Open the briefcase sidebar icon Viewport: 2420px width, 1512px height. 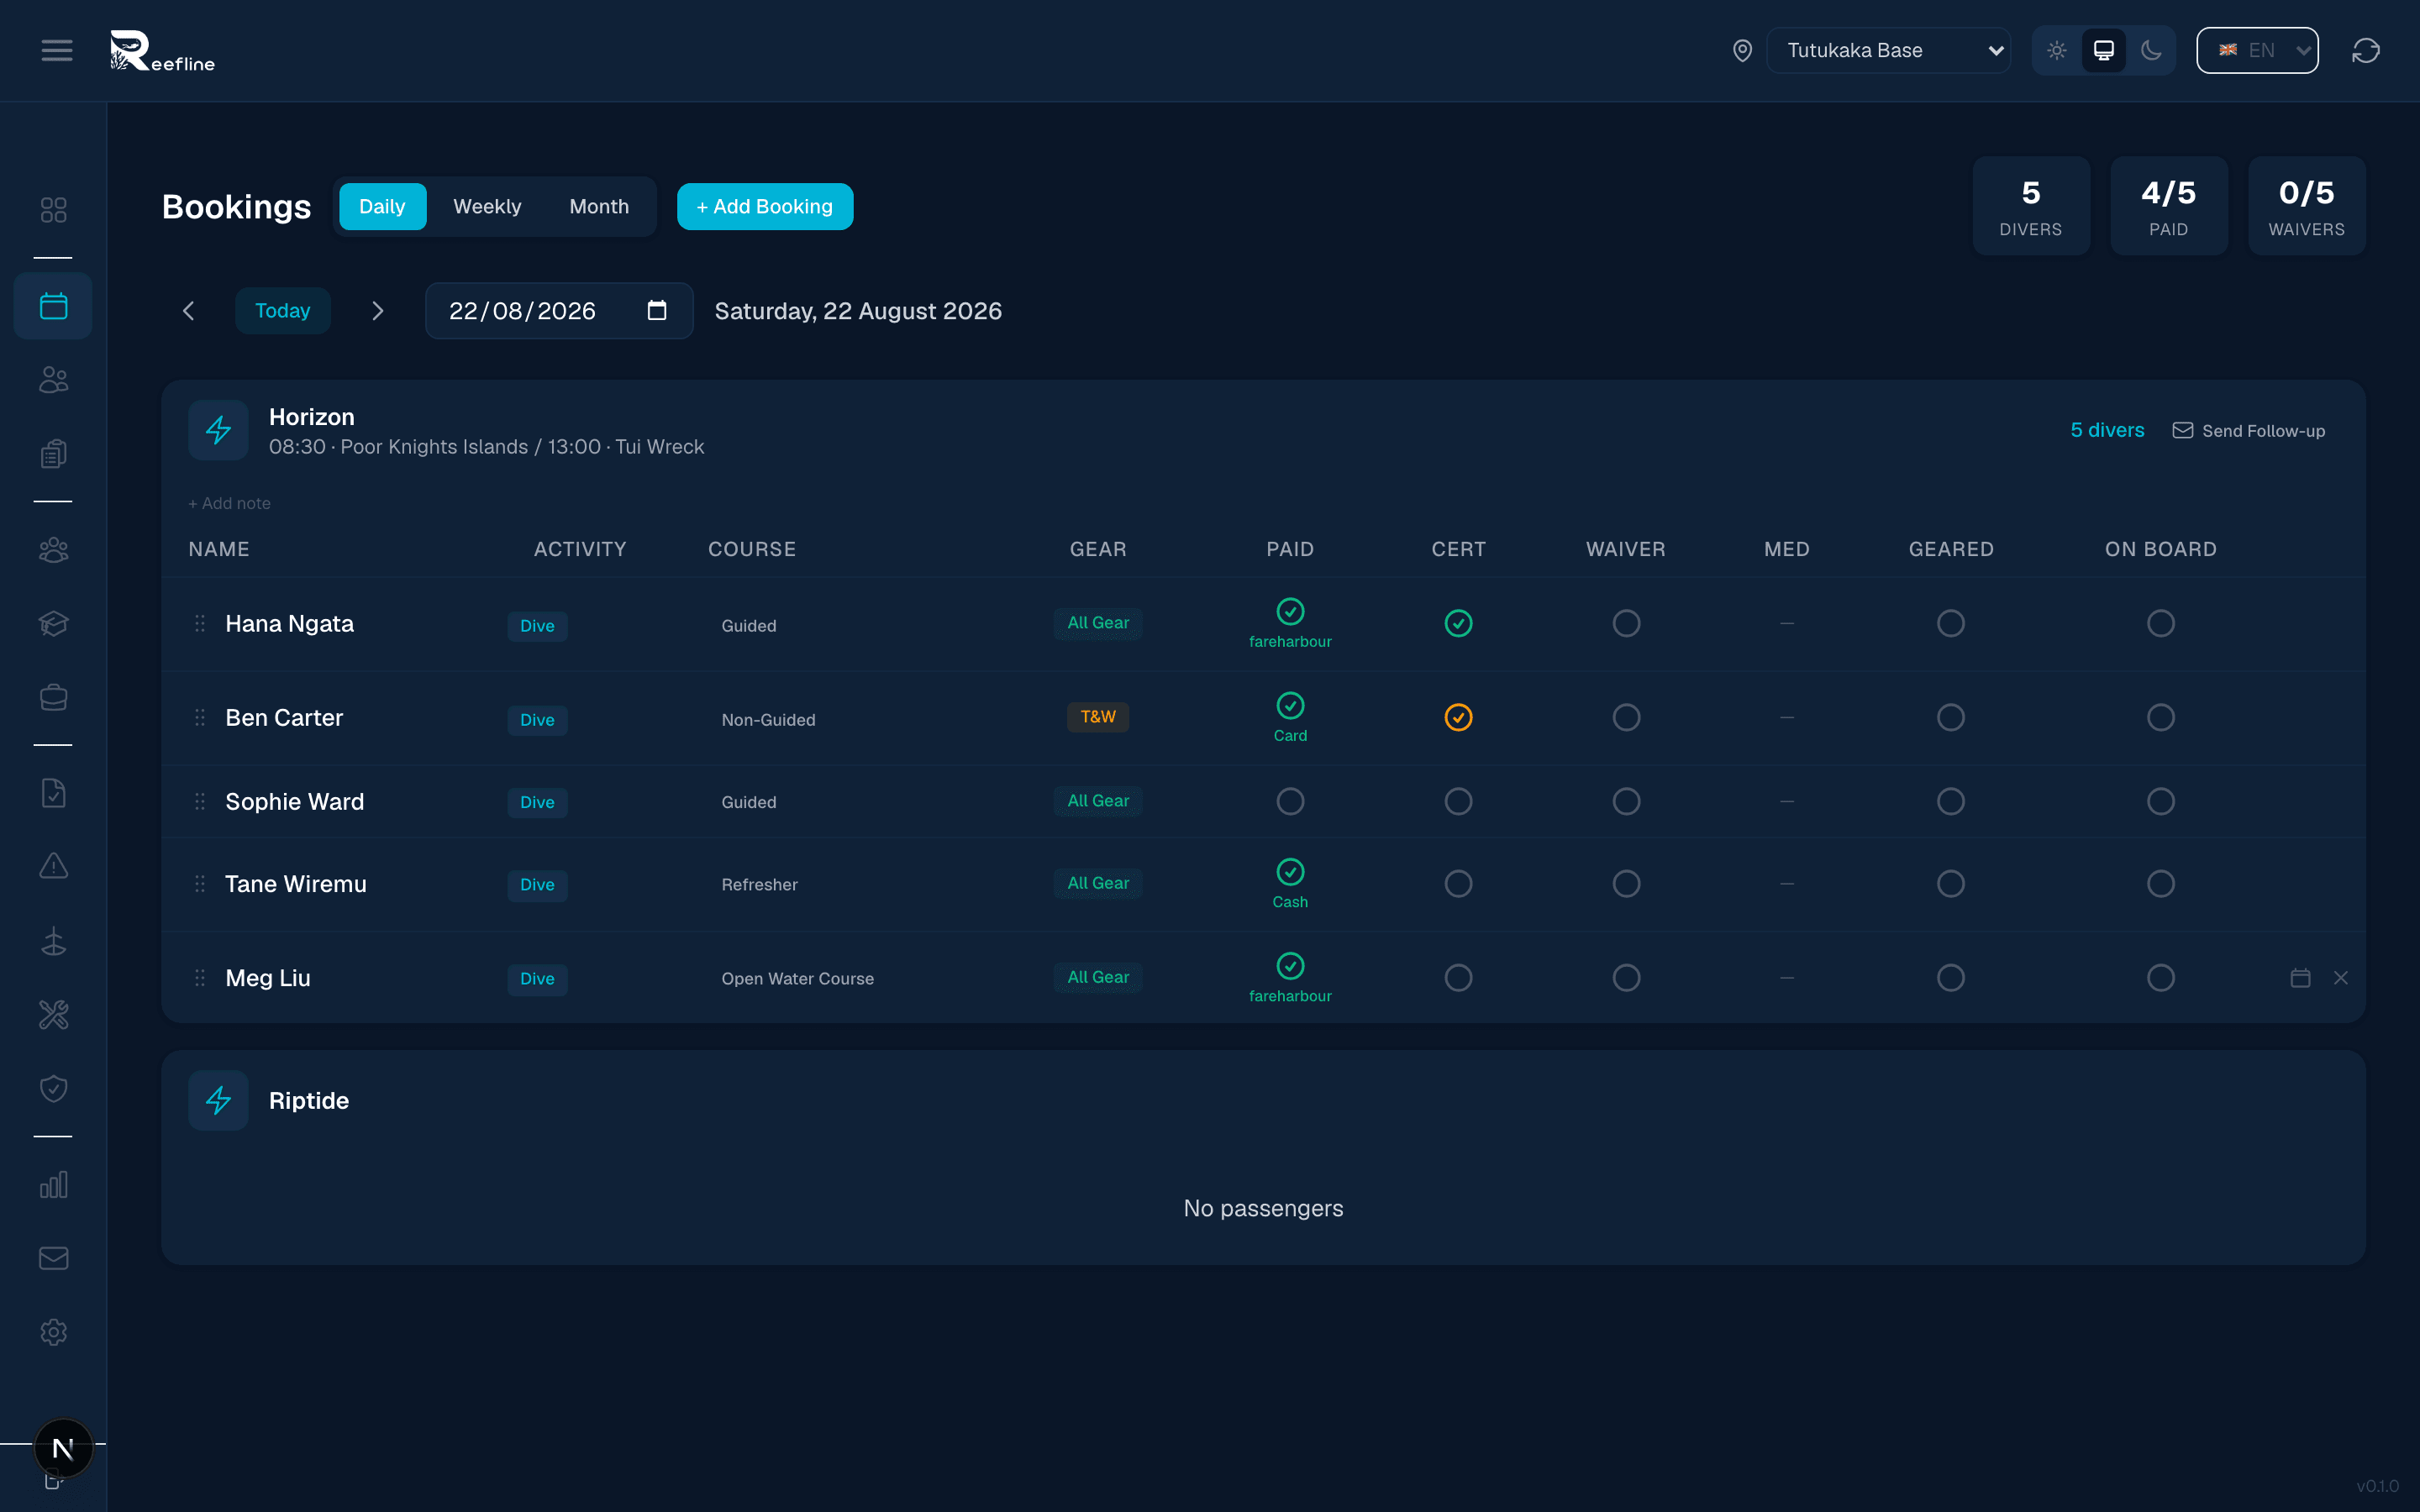[x=53, y=697]
